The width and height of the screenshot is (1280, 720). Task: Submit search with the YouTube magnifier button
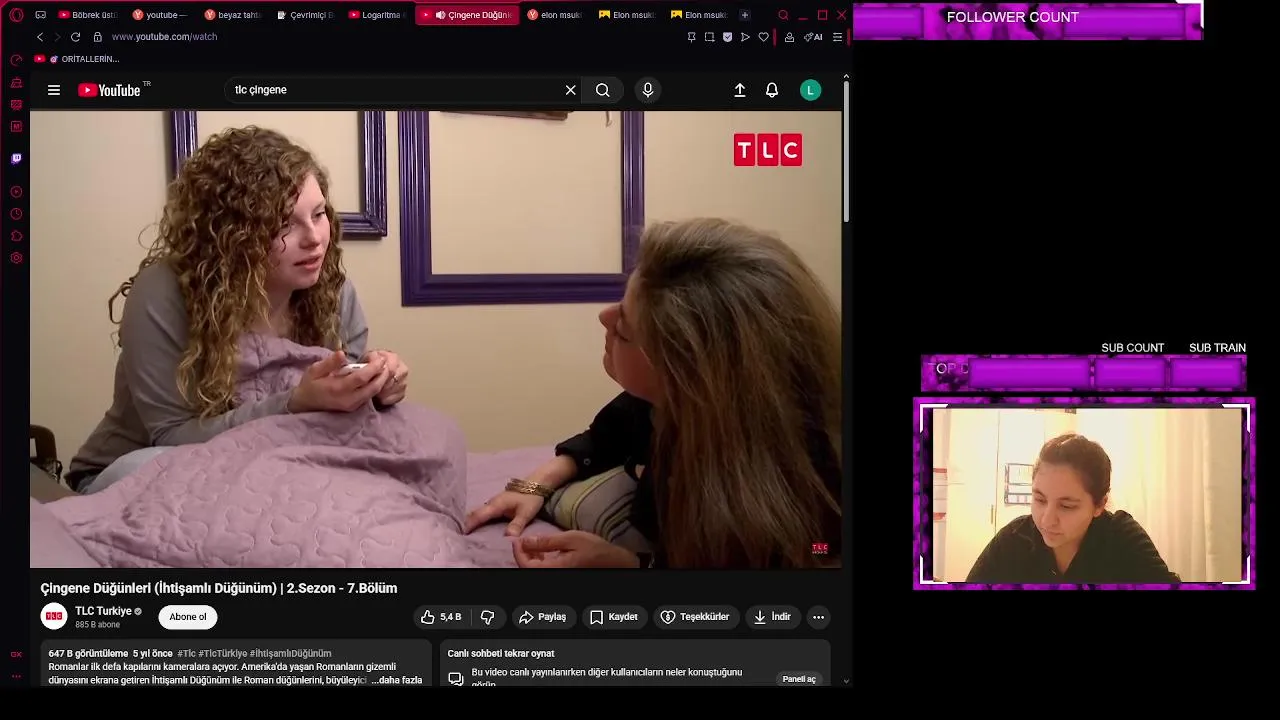pos(602,90)
